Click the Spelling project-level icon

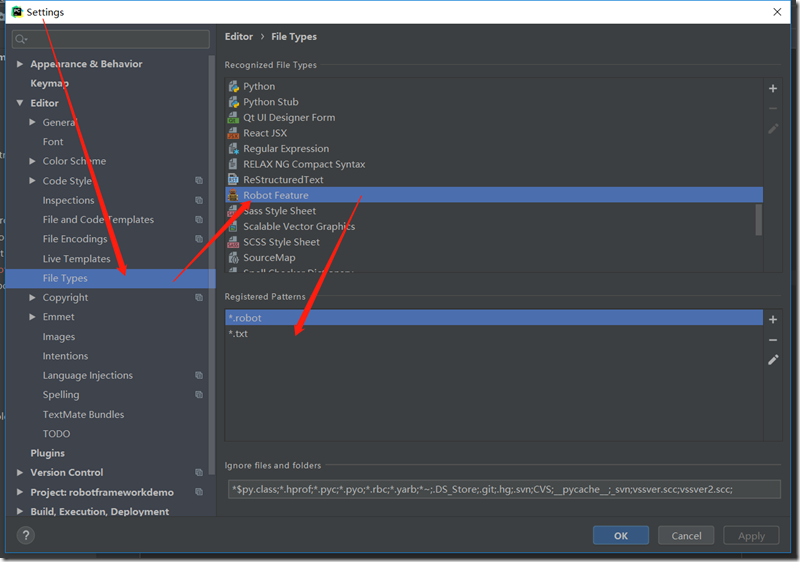pos(199,395)
